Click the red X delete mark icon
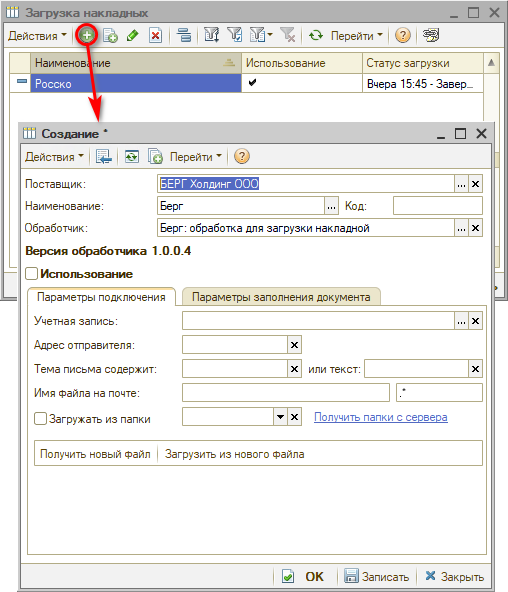The image size is (508, 592). click(155, 36)
